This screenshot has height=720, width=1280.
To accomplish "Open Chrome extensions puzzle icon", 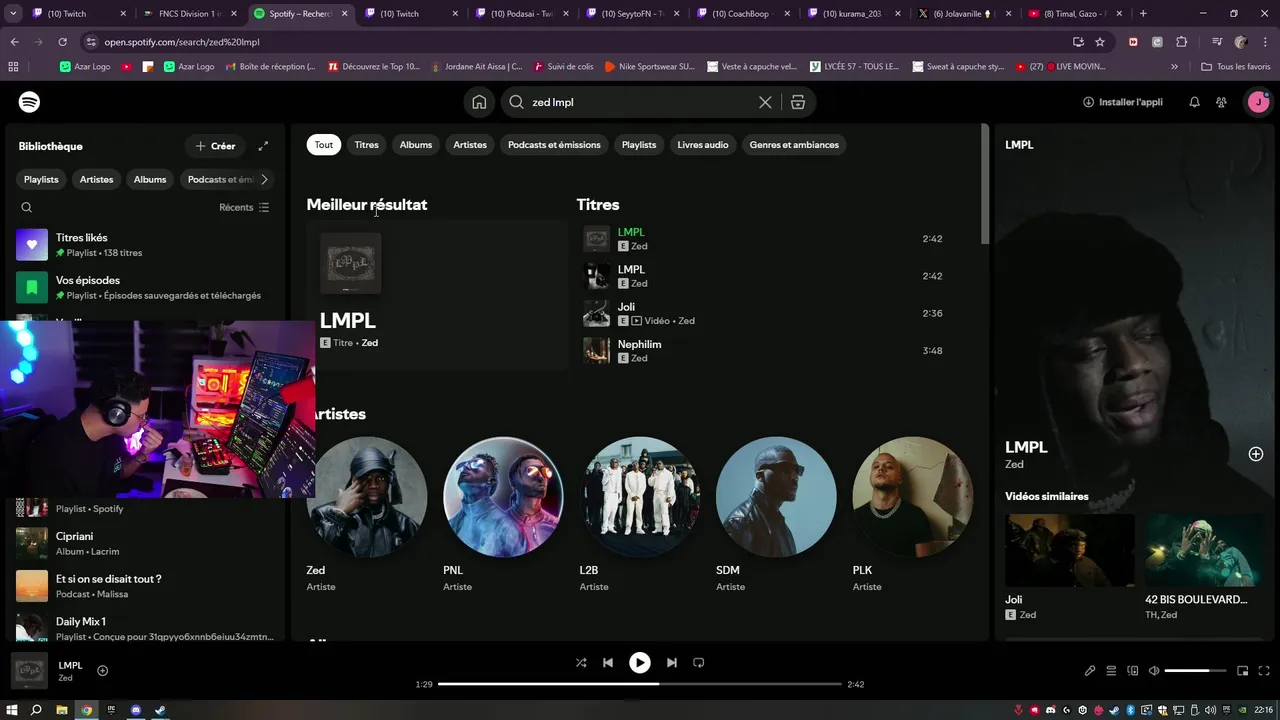I will coord(1182,42).
